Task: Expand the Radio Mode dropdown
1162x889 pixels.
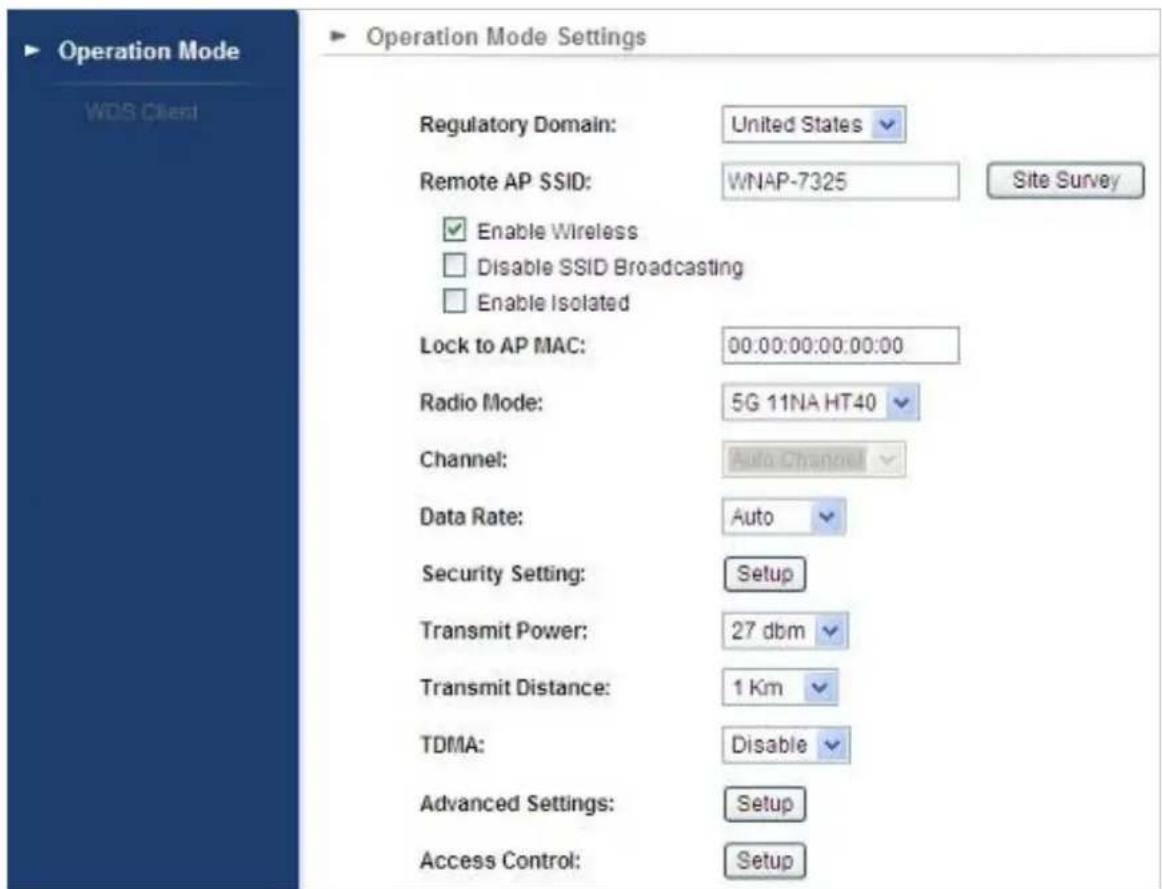Action: point(820,402)
